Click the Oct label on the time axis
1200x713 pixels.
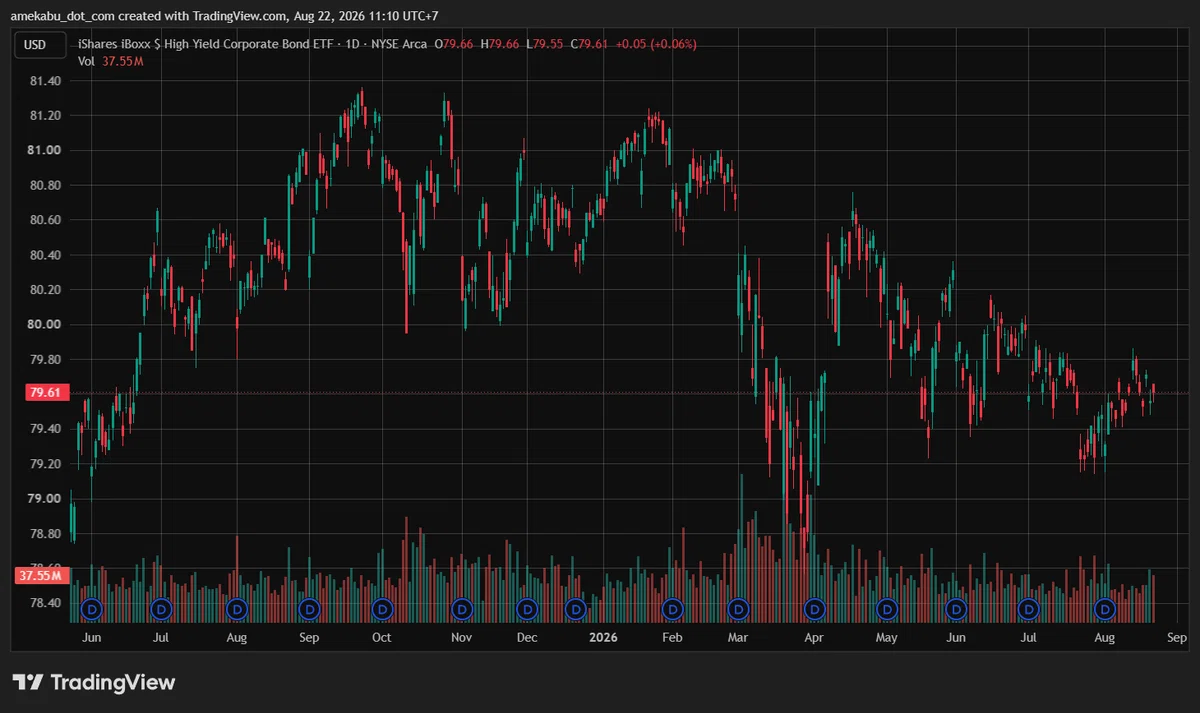382,637
